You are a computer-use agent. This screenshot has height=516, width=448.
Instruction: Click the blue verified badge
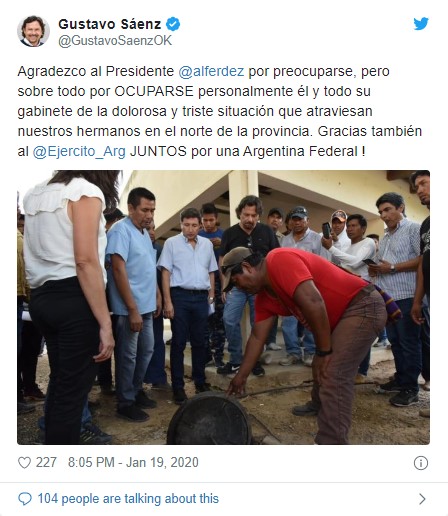pyautogui.click(x=173, y=24)
